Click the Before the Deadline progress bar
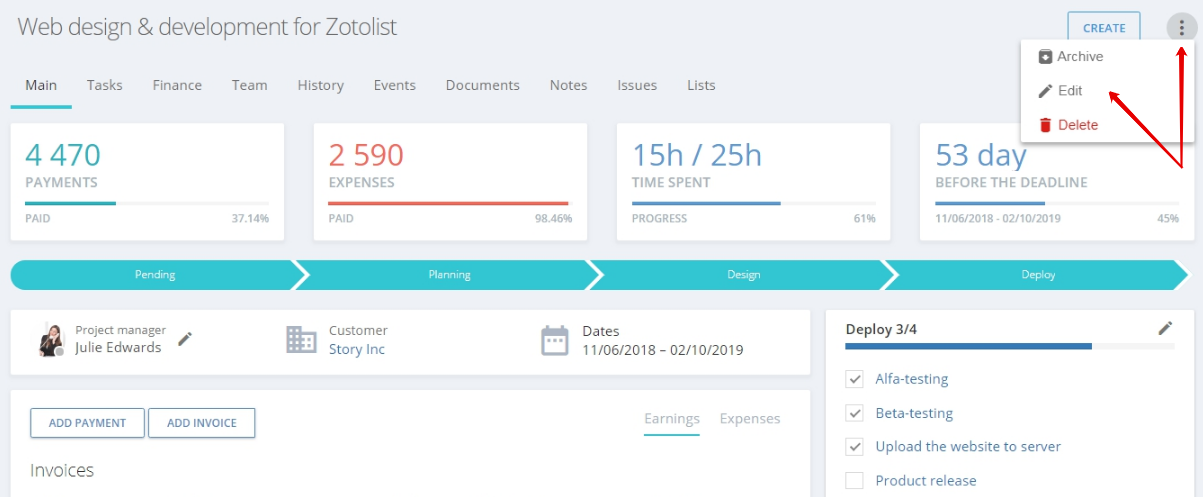Screen dimensions: 1203x497 1057,203
